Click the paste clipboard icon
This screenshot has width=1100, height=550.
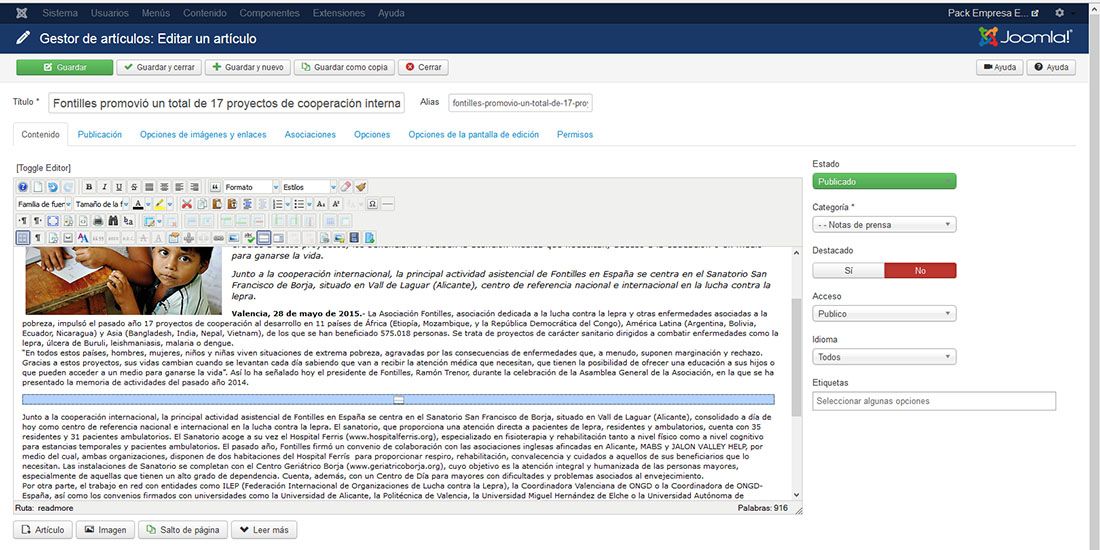[x=217, y=204]
